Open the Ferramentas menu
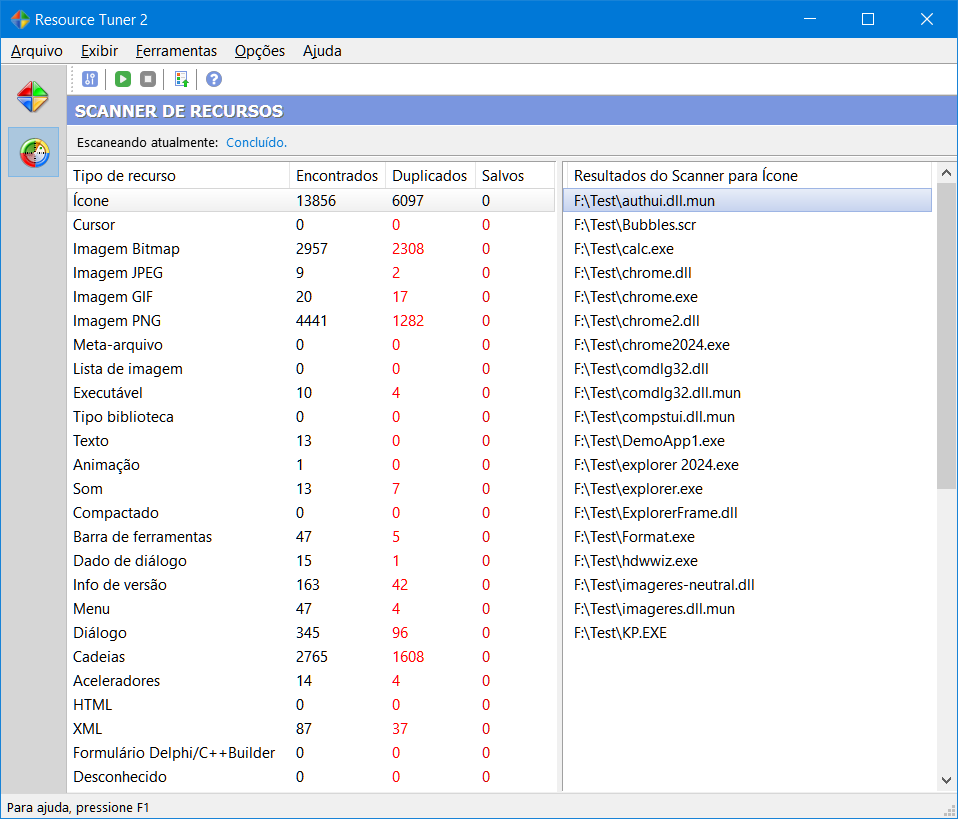This screenshot has height=819, width=958. (176, 51)
